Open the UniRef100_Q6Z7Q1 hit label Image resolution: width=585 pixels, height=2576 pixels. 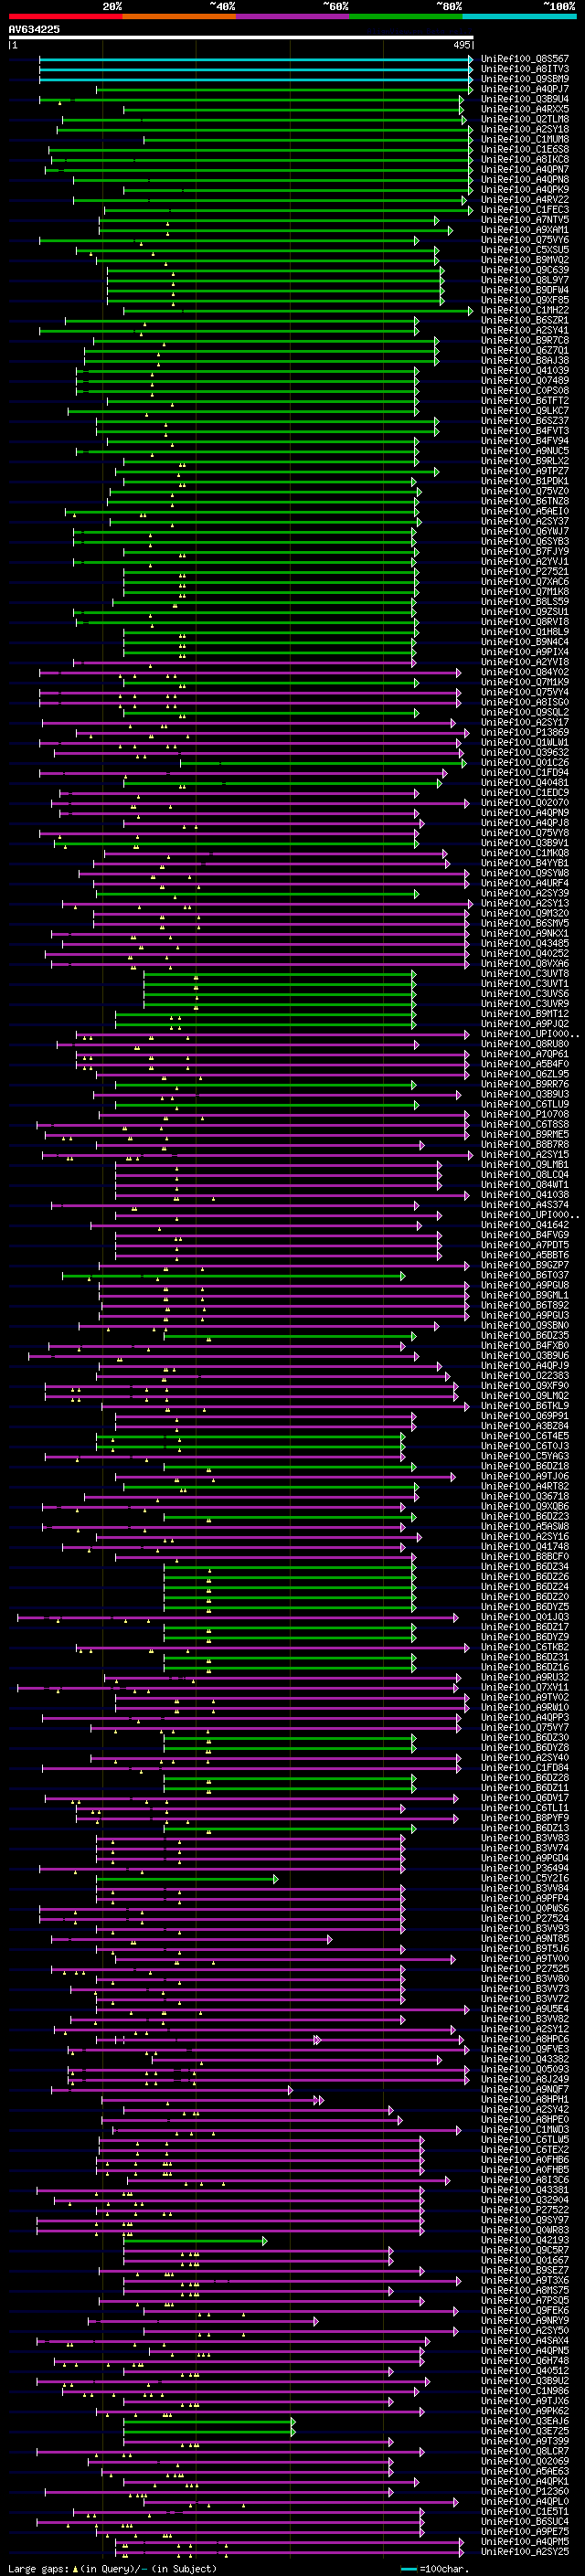pyautogui.click(x=525, y=350)
